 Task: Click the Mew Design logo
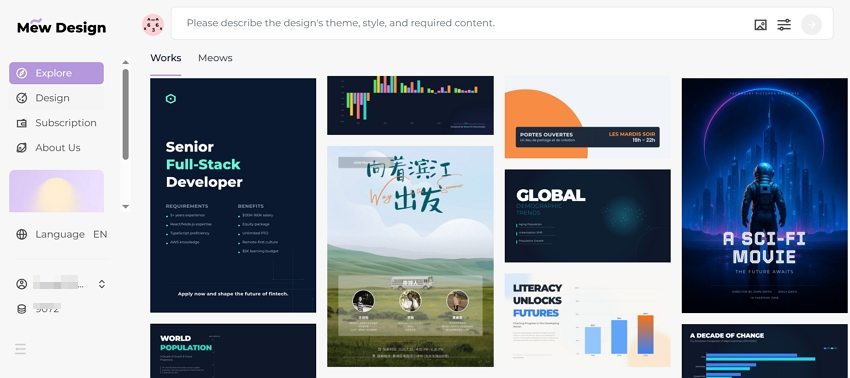click(x=61, y=27)
